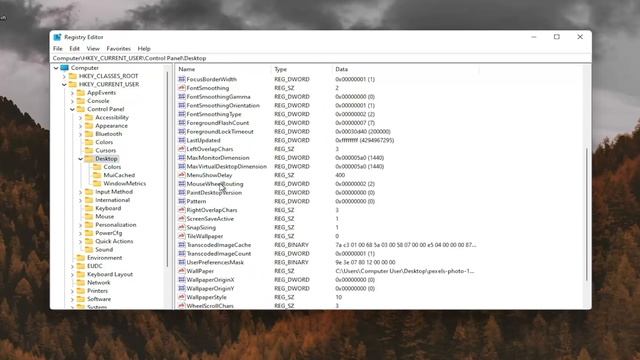Viewport: 640px width, 360px height.
Task: Click the binary icon beside UserPreferencesMask
Action: tap(182, 262)
